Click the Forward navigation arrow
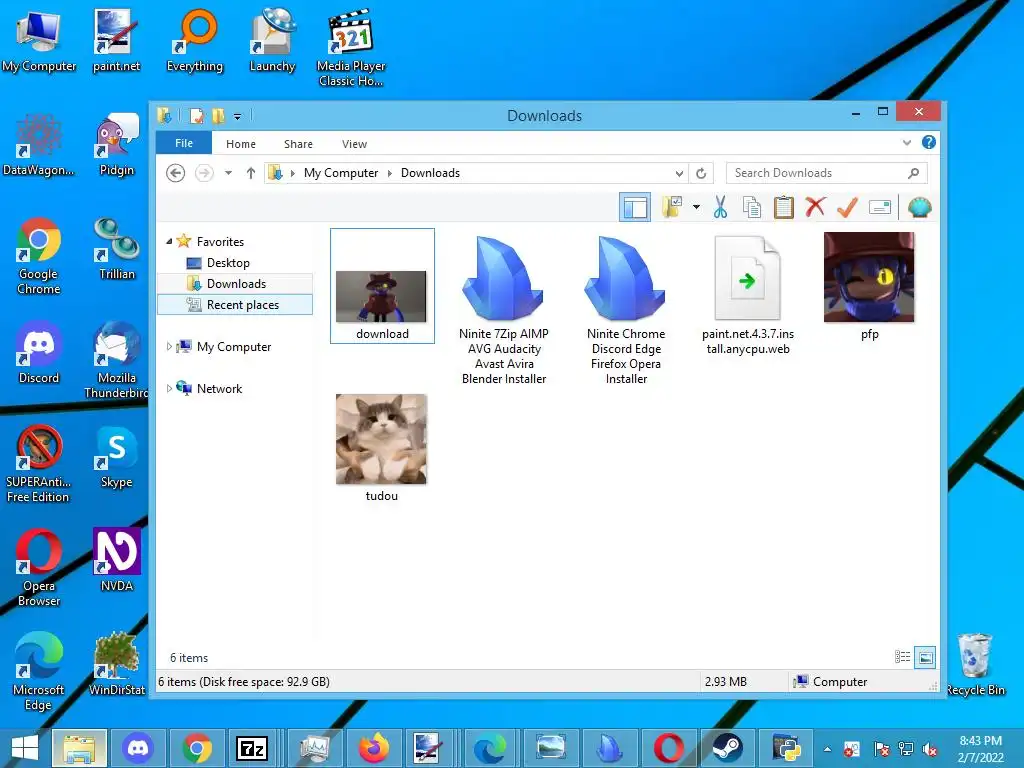This screenshot has width=1024, height=768. click(x=204, y=173)
